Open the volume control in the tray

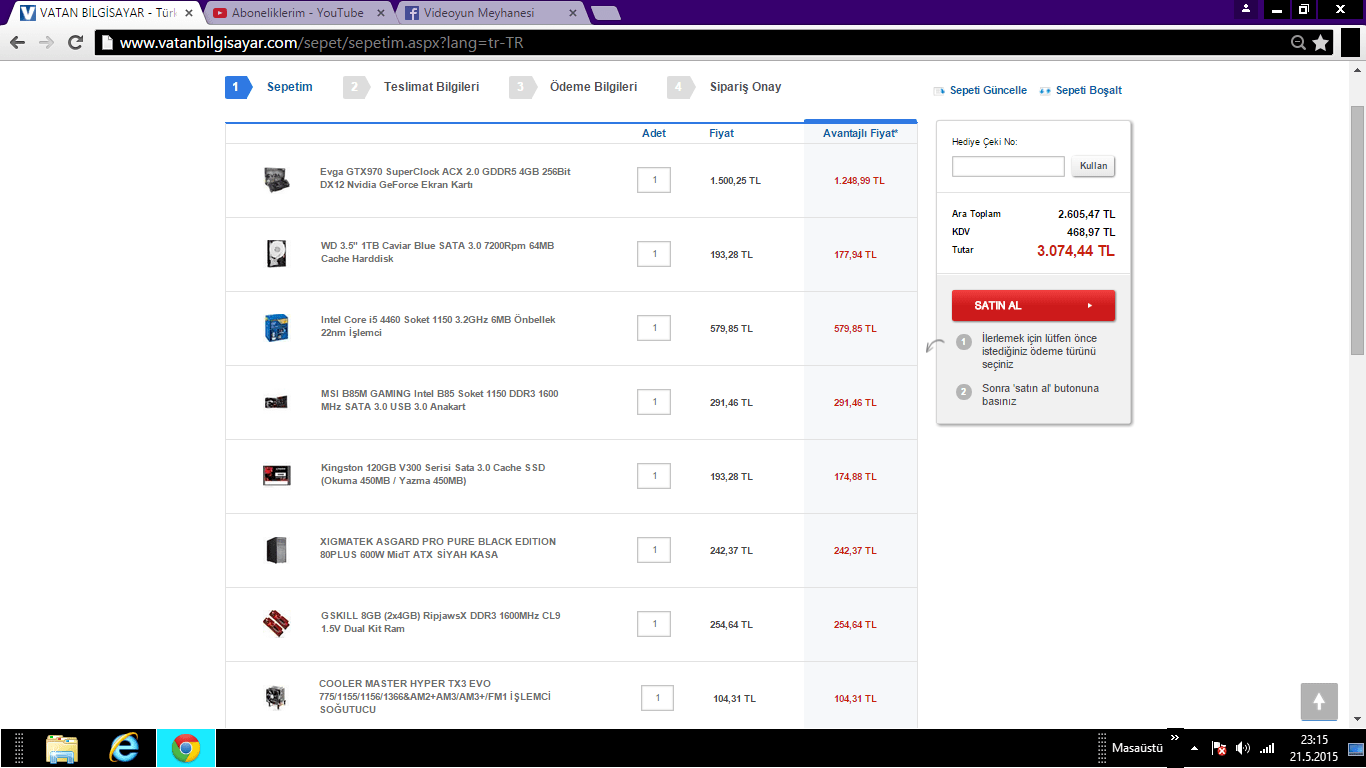tap(1243, 748)
